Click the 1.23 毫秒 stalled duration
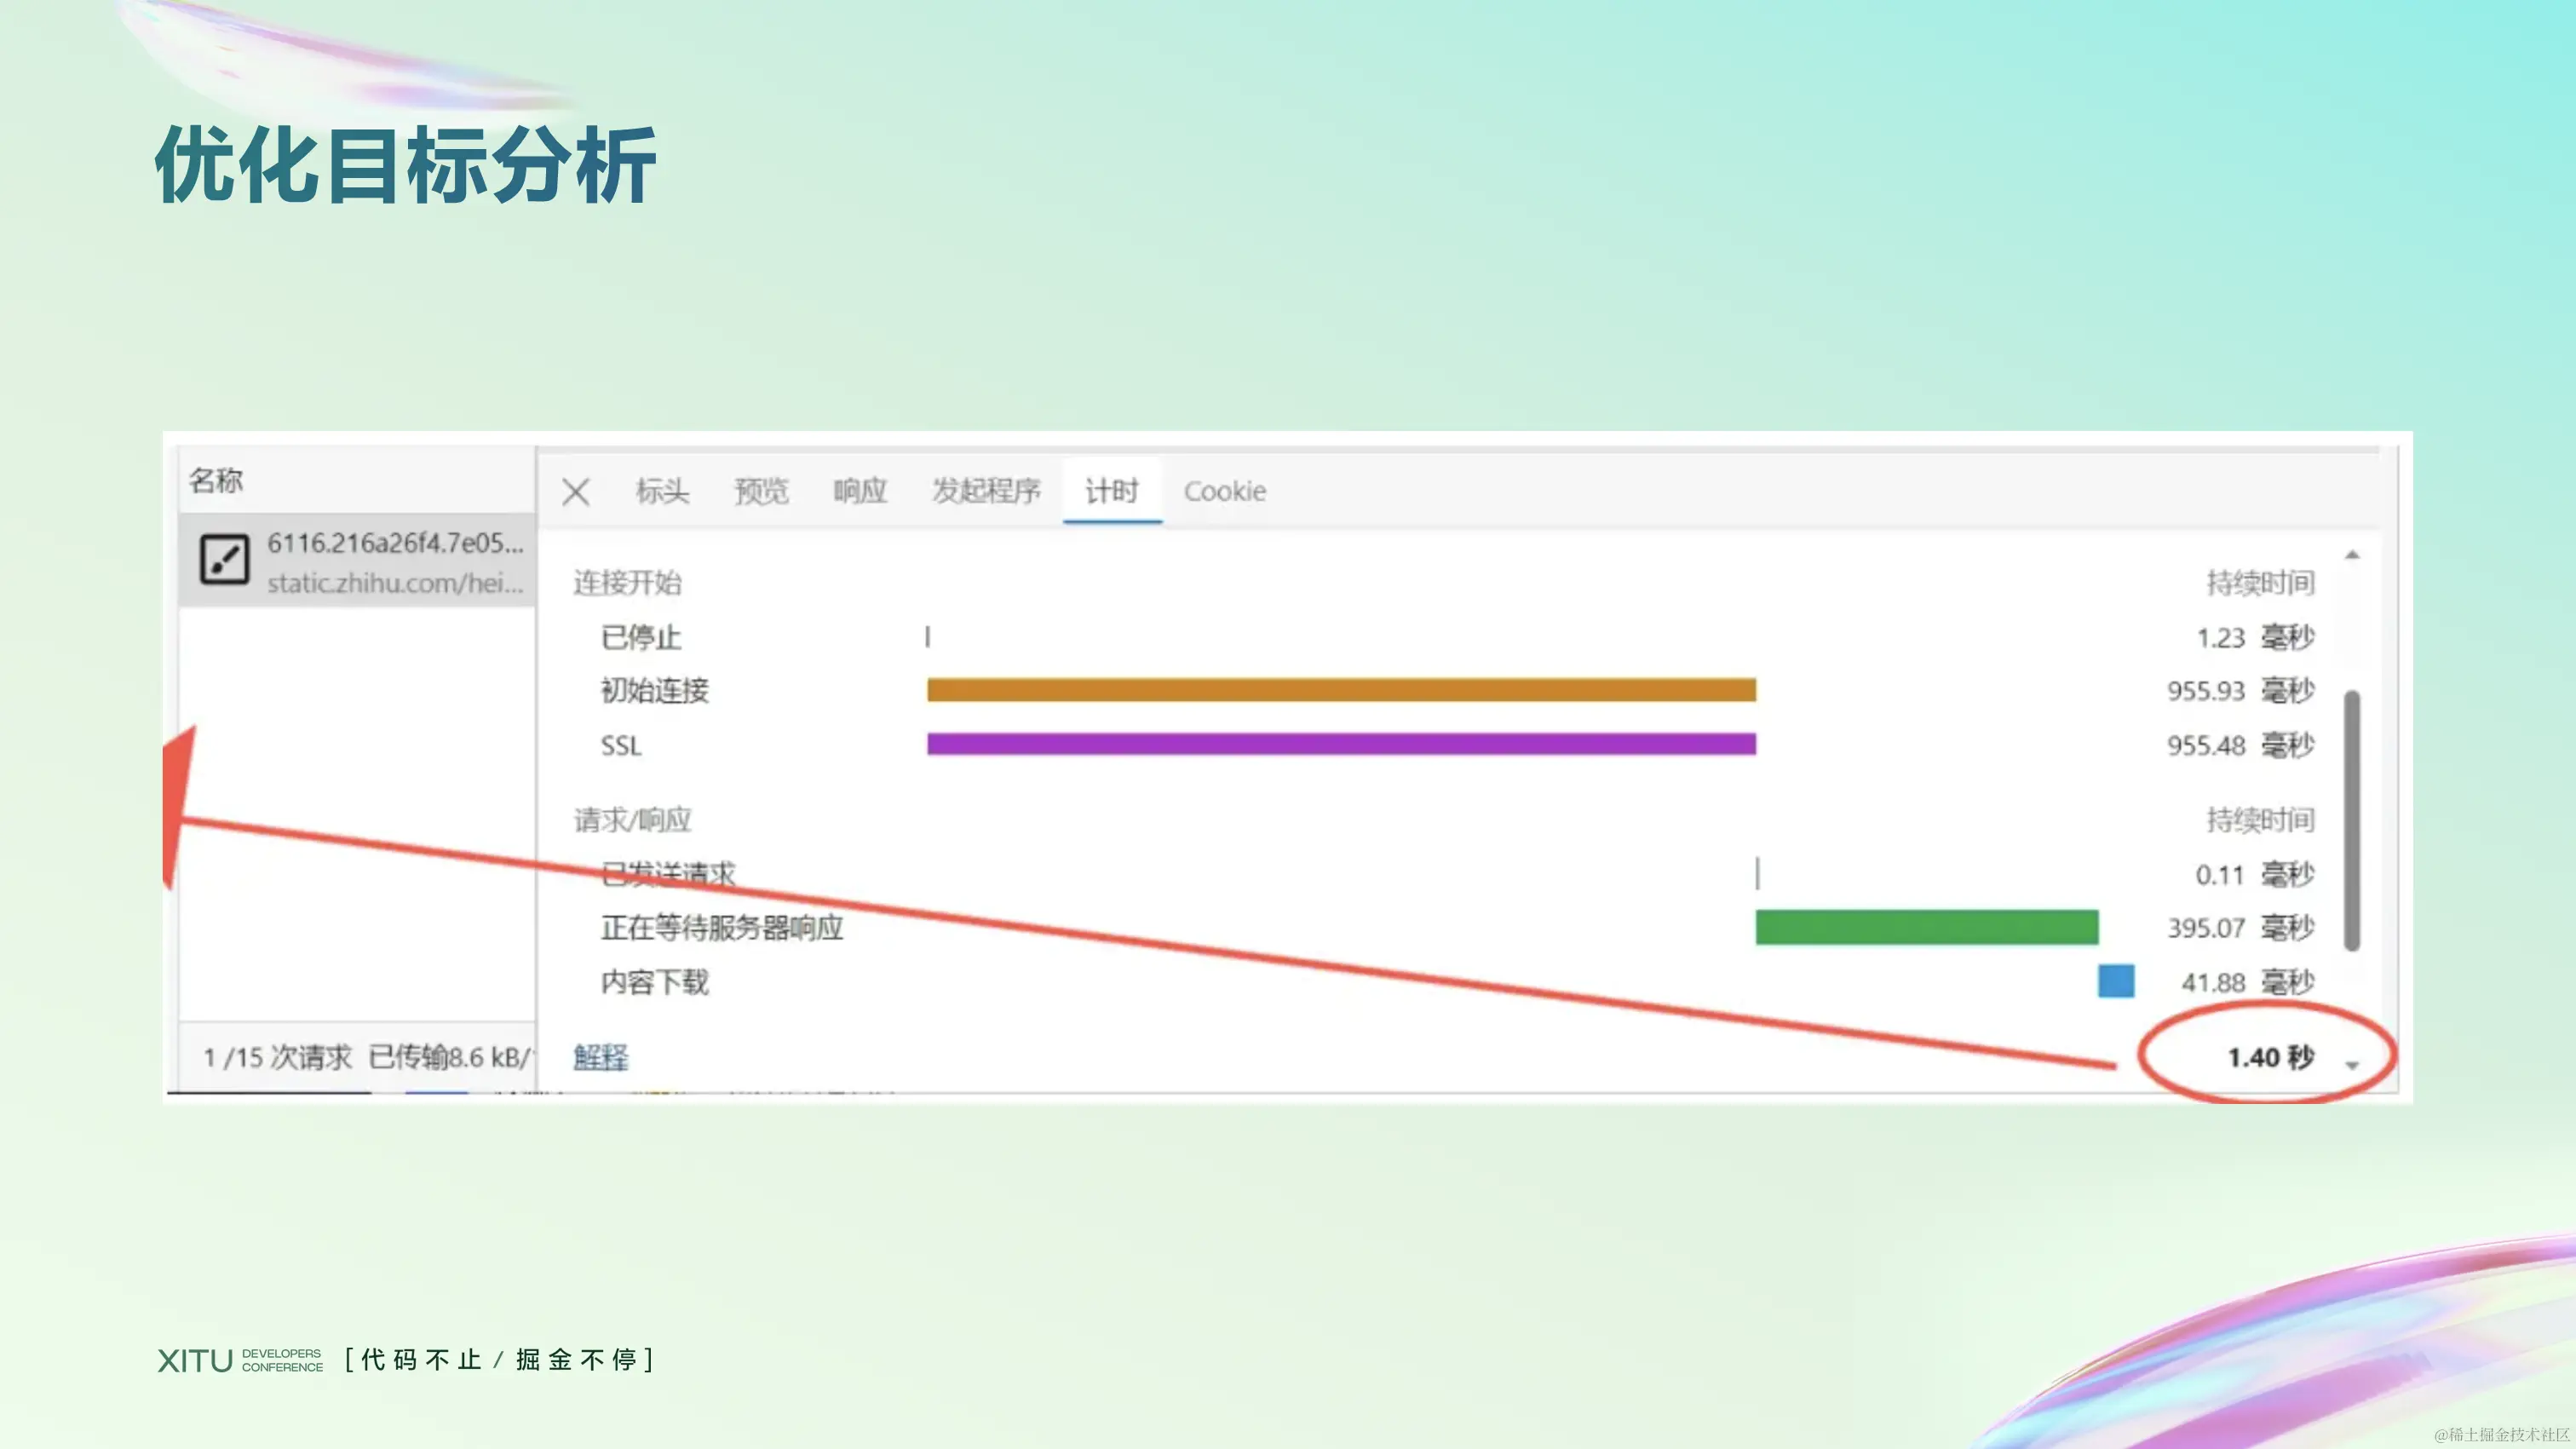 coord(2255,637)
